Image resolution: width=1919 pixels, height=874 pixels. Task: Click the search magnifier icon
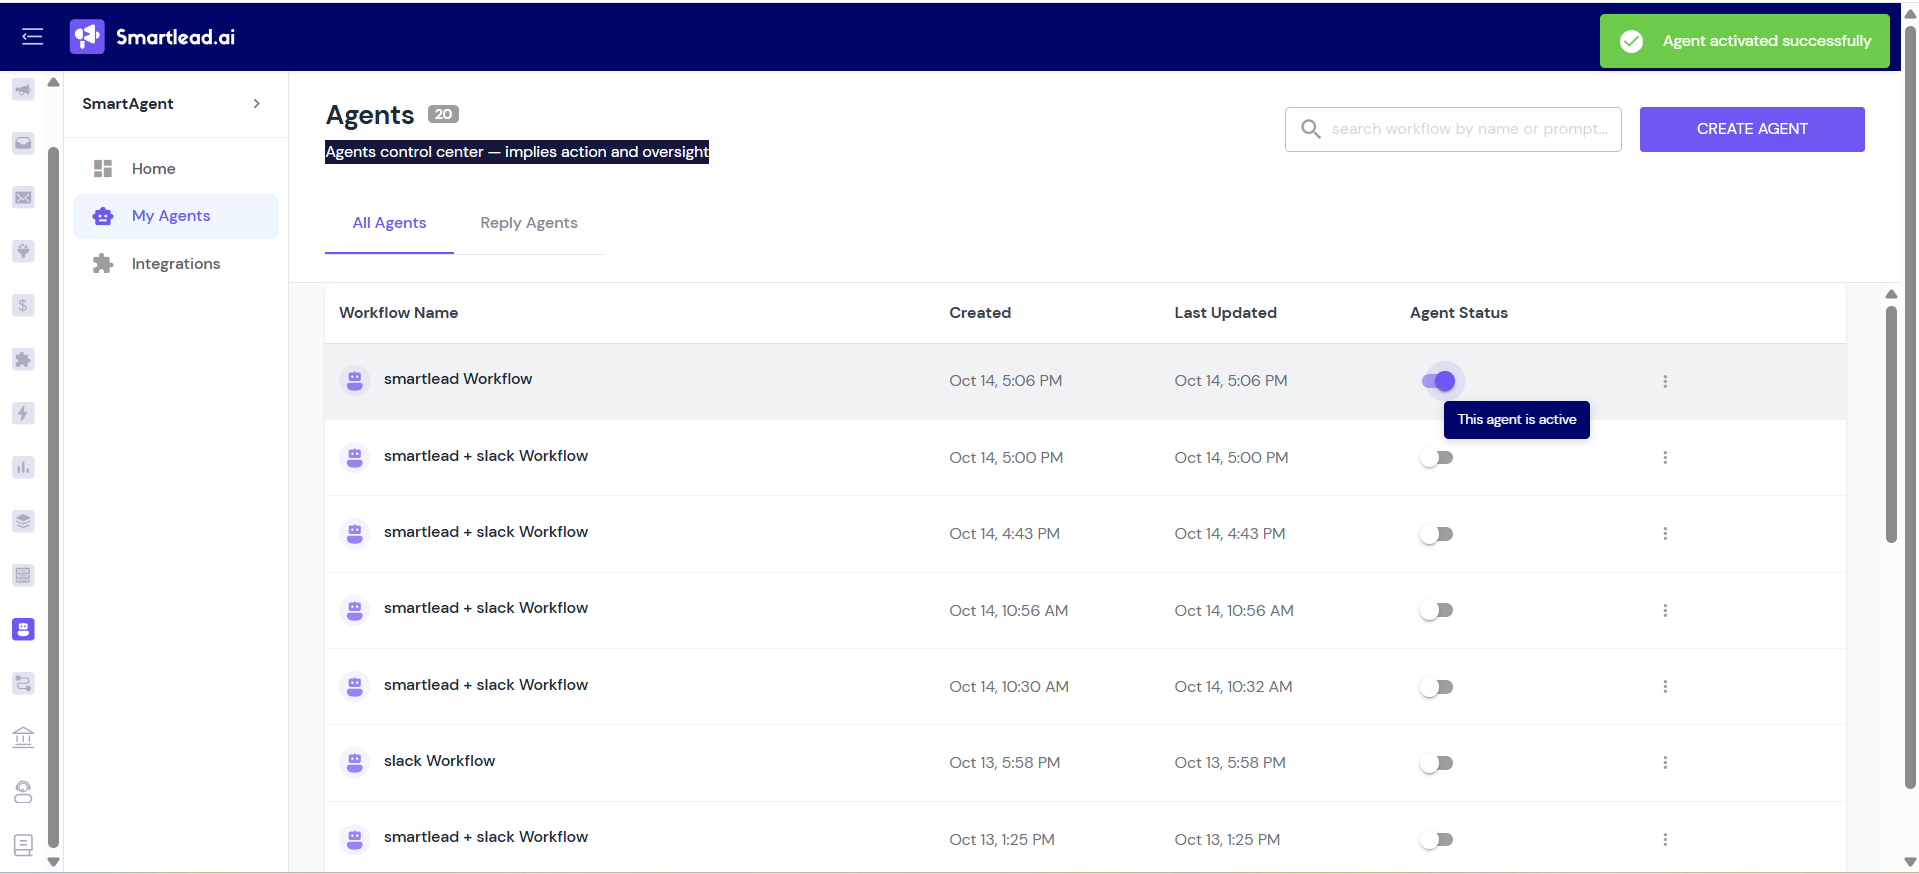(x=1310, y=129)
